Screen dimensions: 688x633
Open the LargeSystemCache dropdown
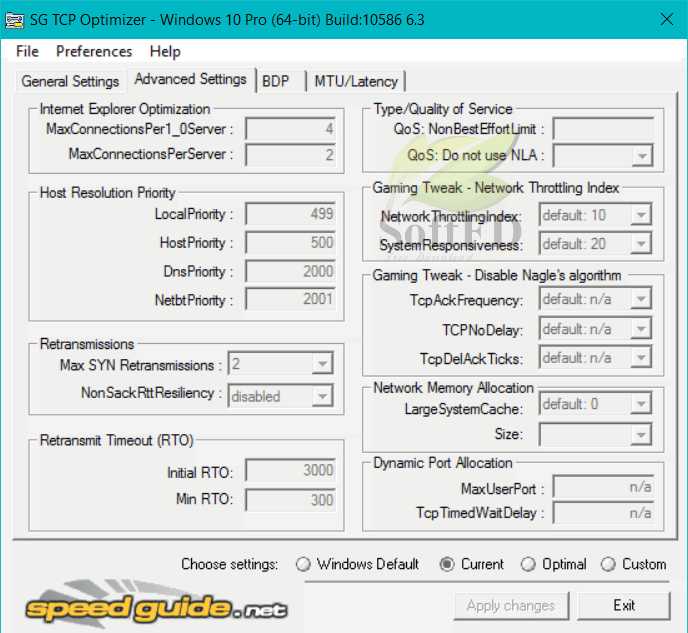tap(641, 404)
